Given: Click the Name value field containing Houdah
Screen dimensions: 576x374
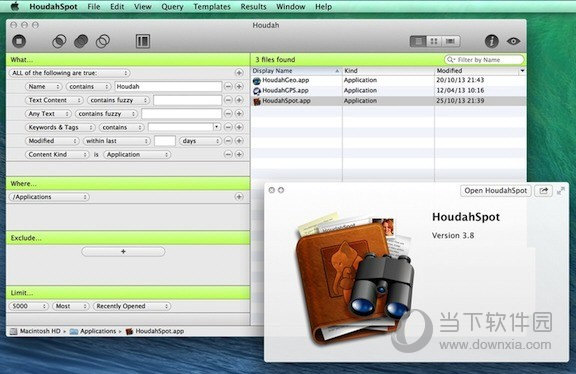Looking at the screenshot, I should [x=168, y=86].
